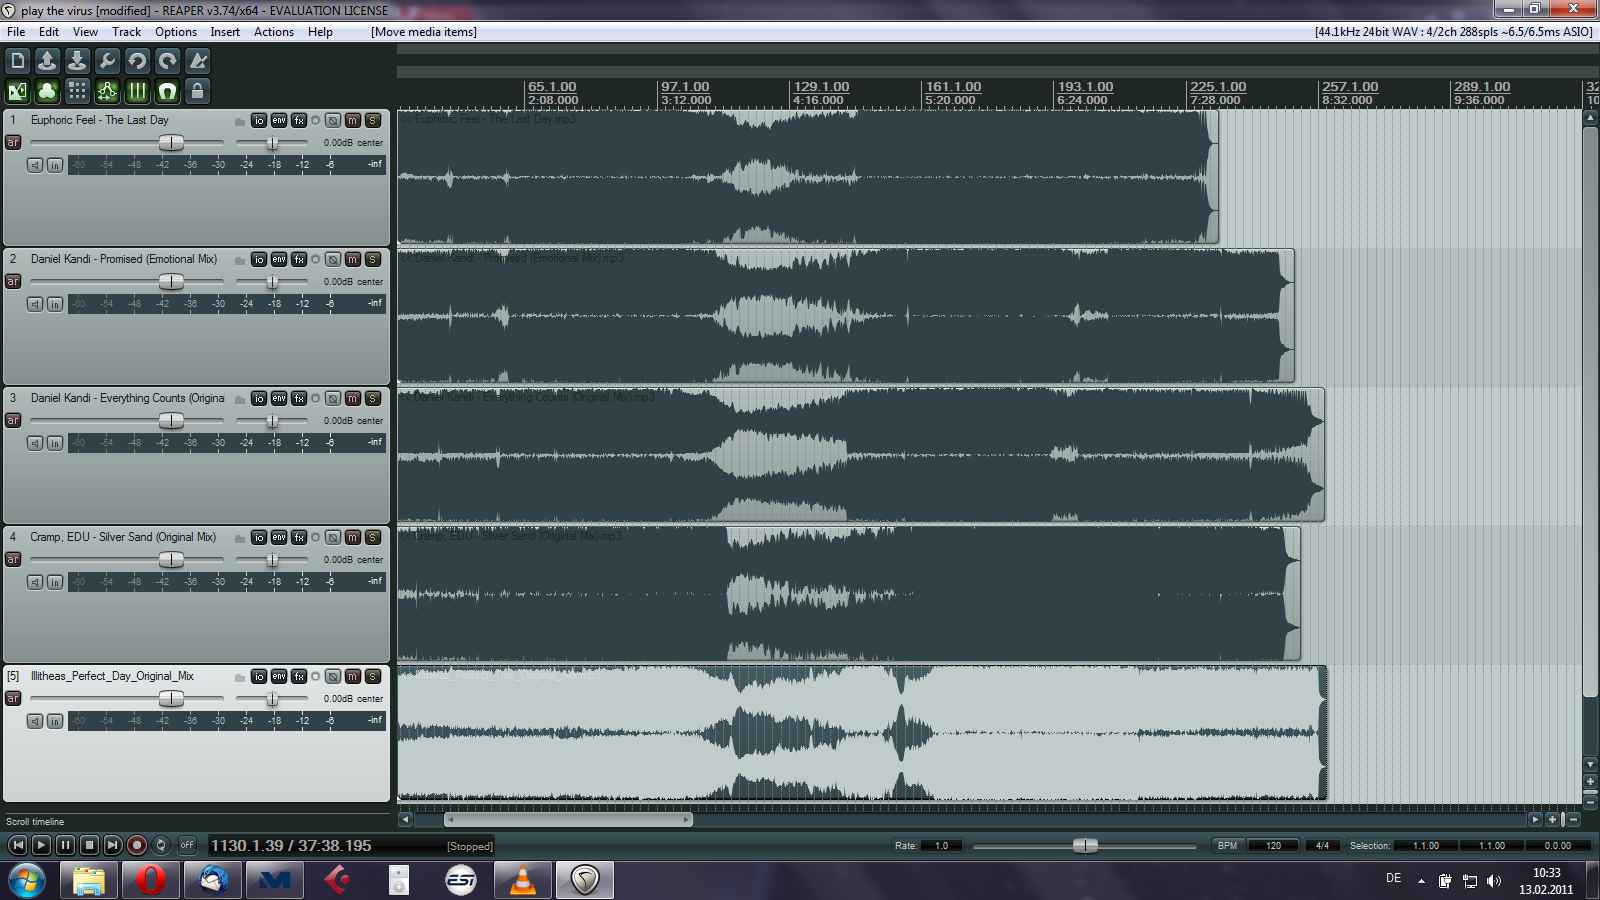Open VLC media player from the taskbar
This screenshot has width=1600, height=900.
(522, 880)
